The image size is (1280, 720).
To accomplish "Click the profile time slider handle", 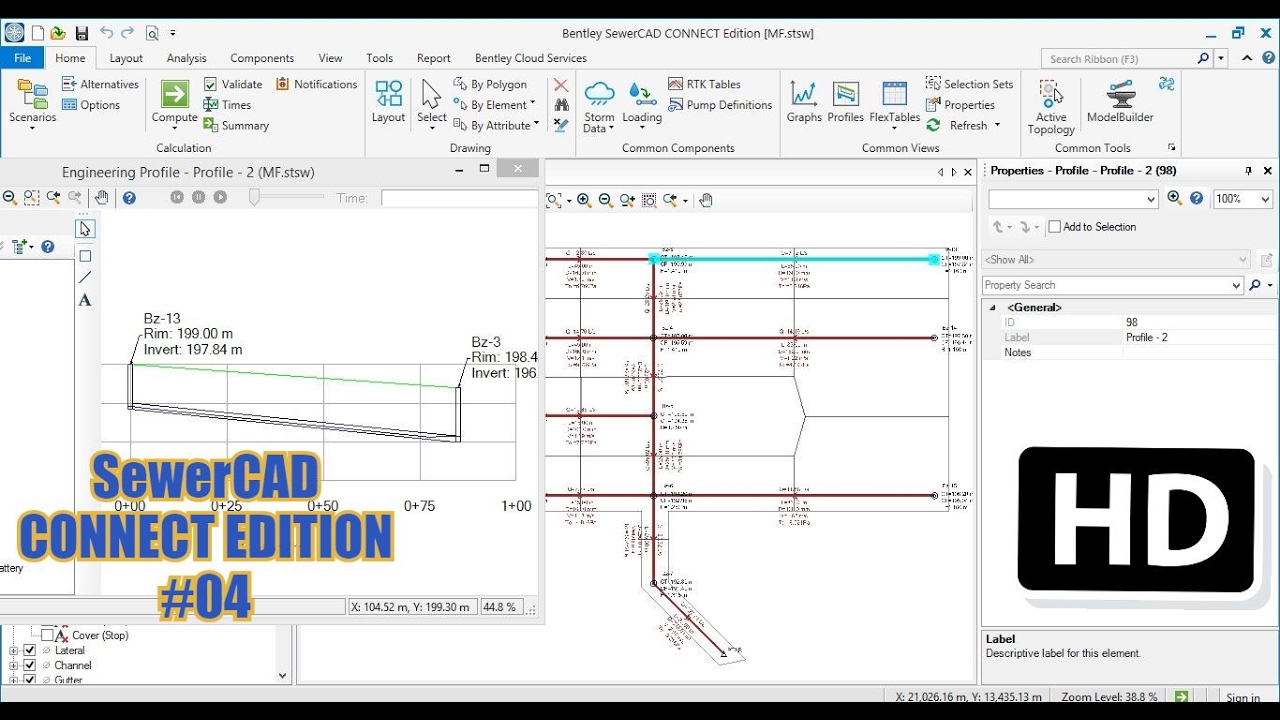I will pos(254,198).
